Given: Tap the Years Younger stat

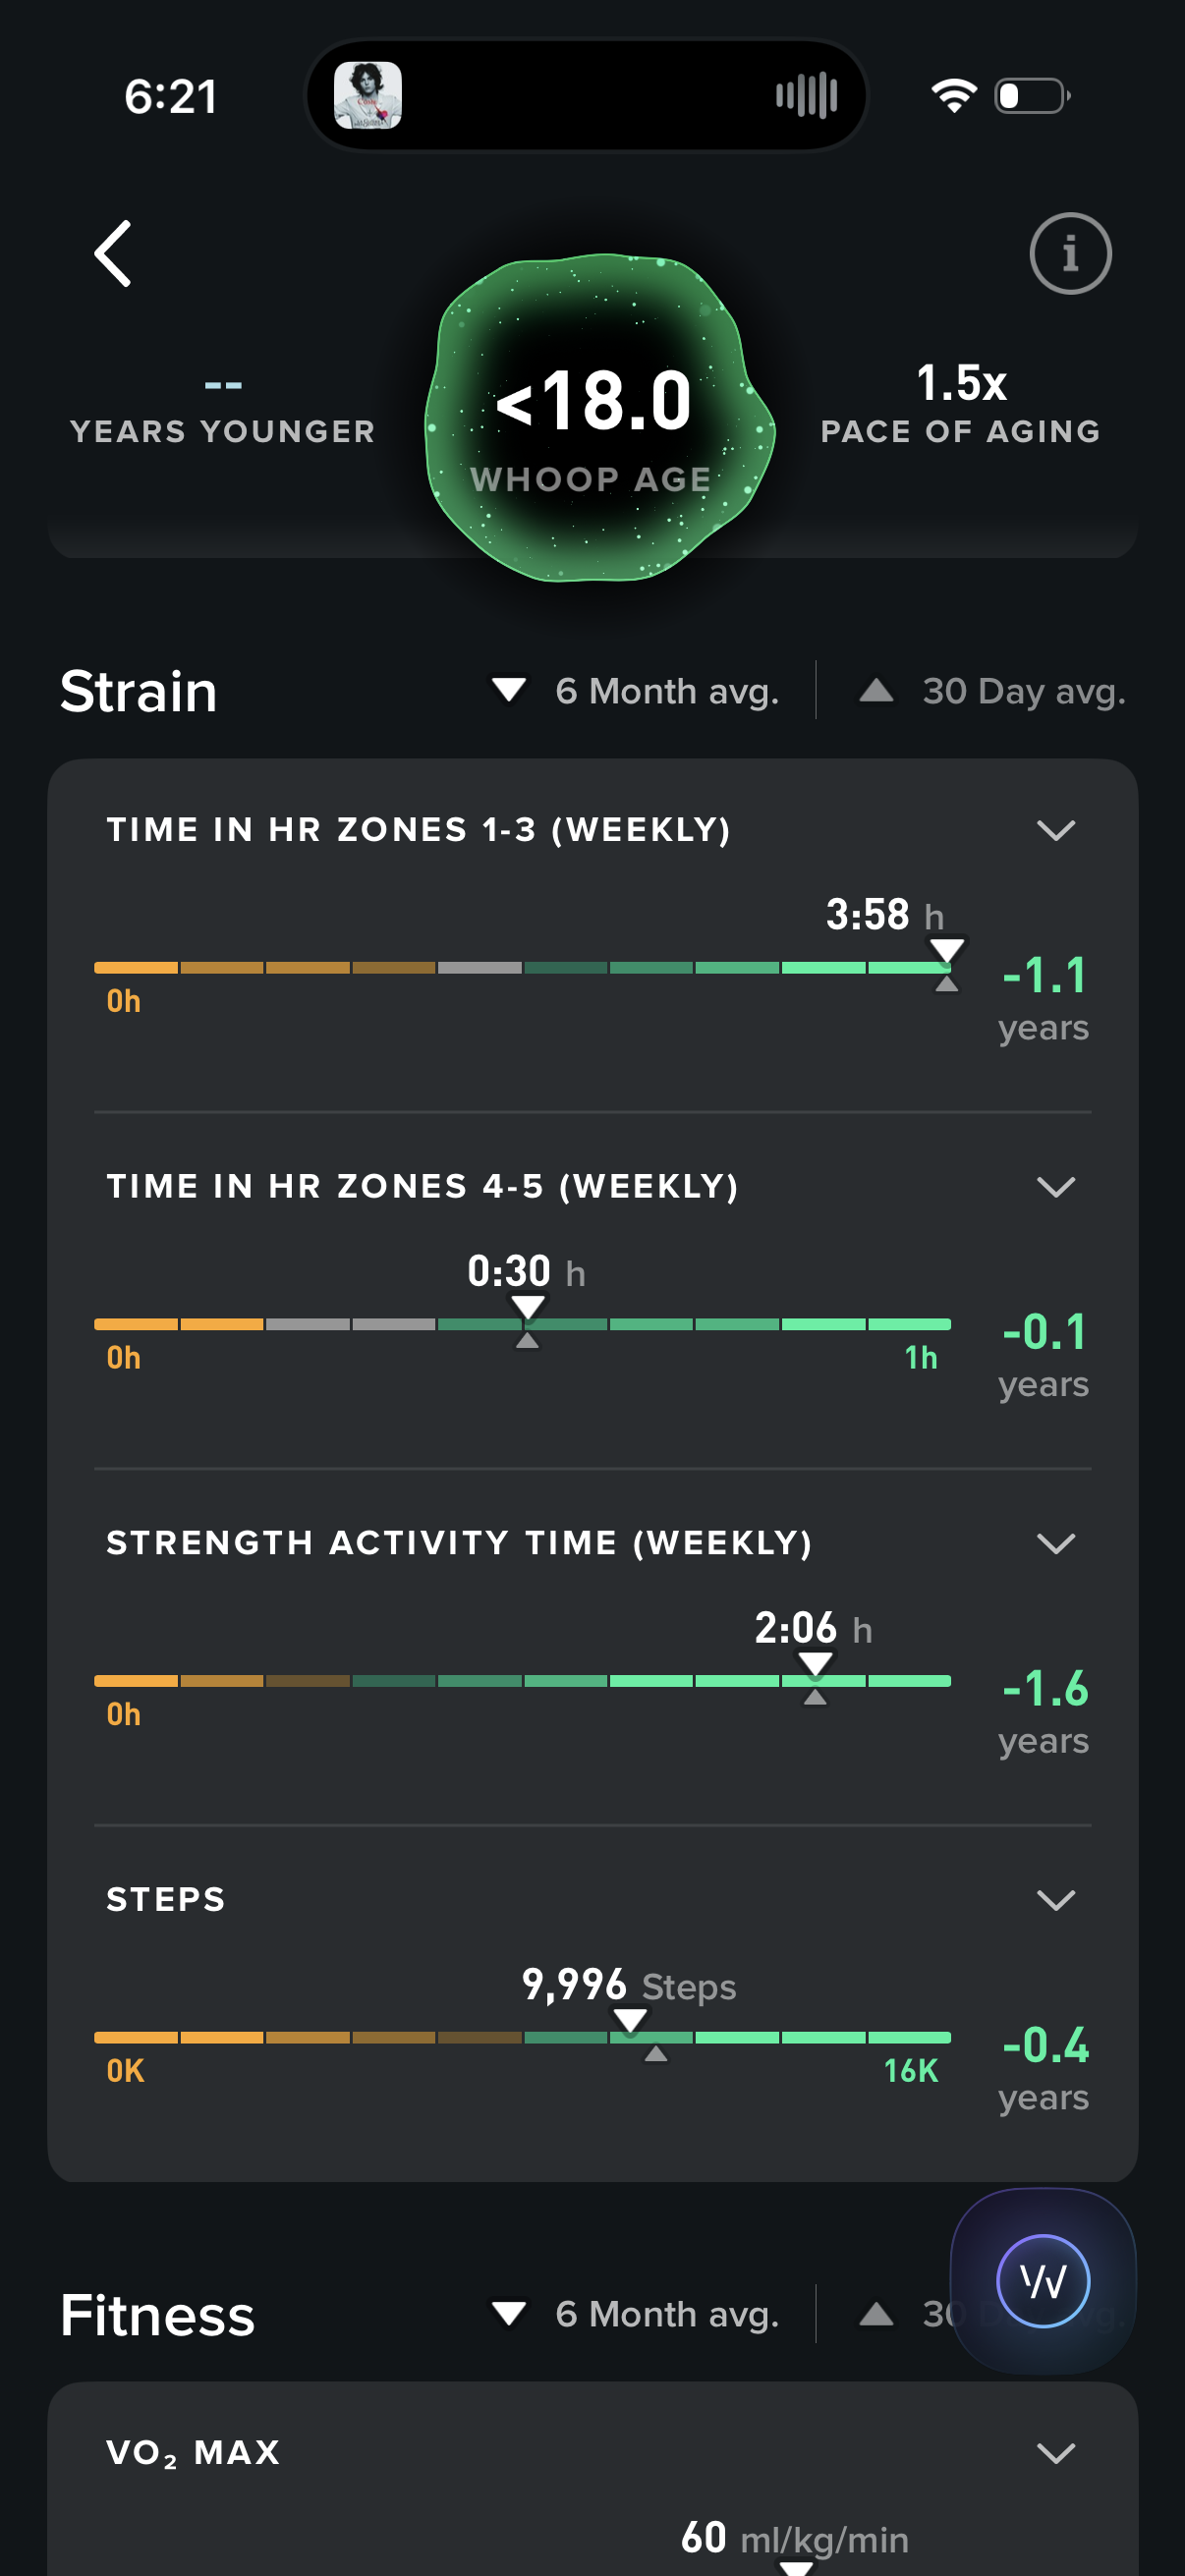Looking at the screenshot, I should pyautogui.click(x=222, y=410).
